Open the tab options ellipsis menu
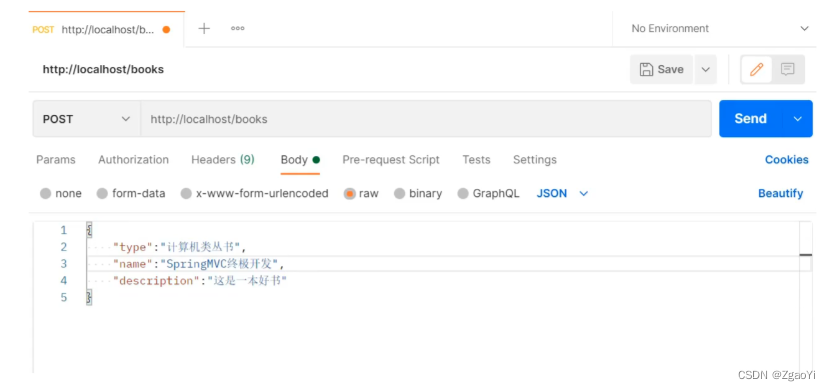The width and height of the screenshot is (830, 391). pyautogui.click(x=238, y=29)
